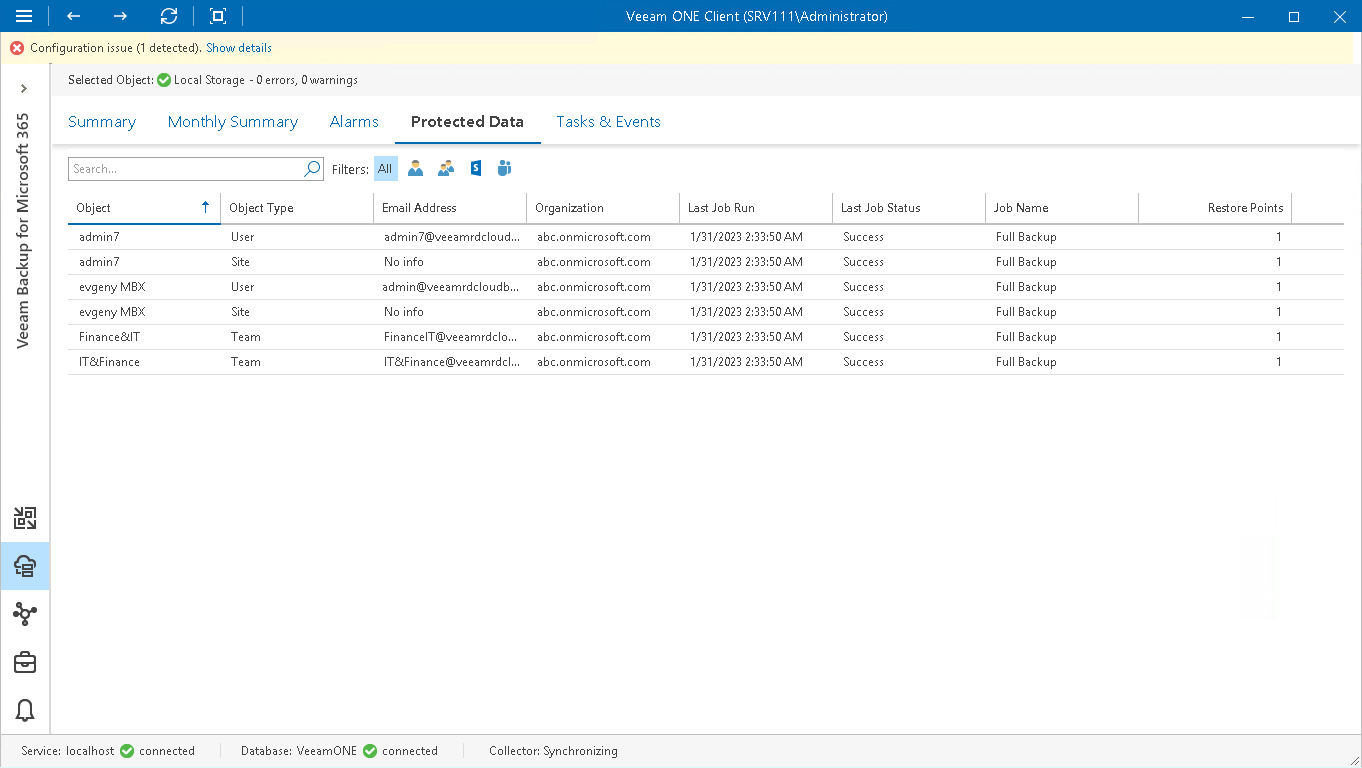Open the Business View section
The image size is (1362, 768).
pos(24,663)
